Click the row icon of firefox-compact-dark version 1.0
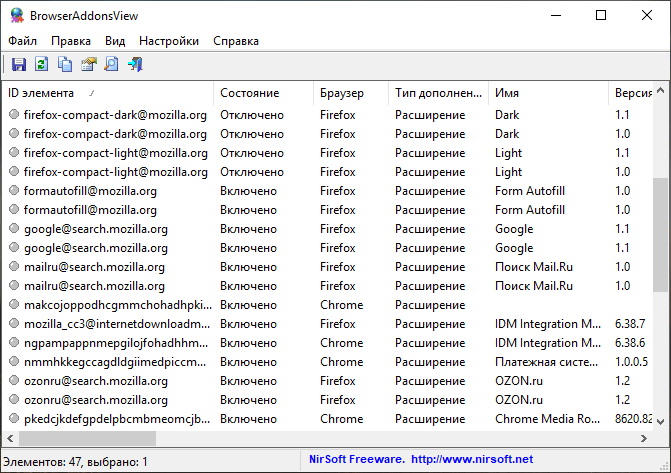 [x=14, y=133]
